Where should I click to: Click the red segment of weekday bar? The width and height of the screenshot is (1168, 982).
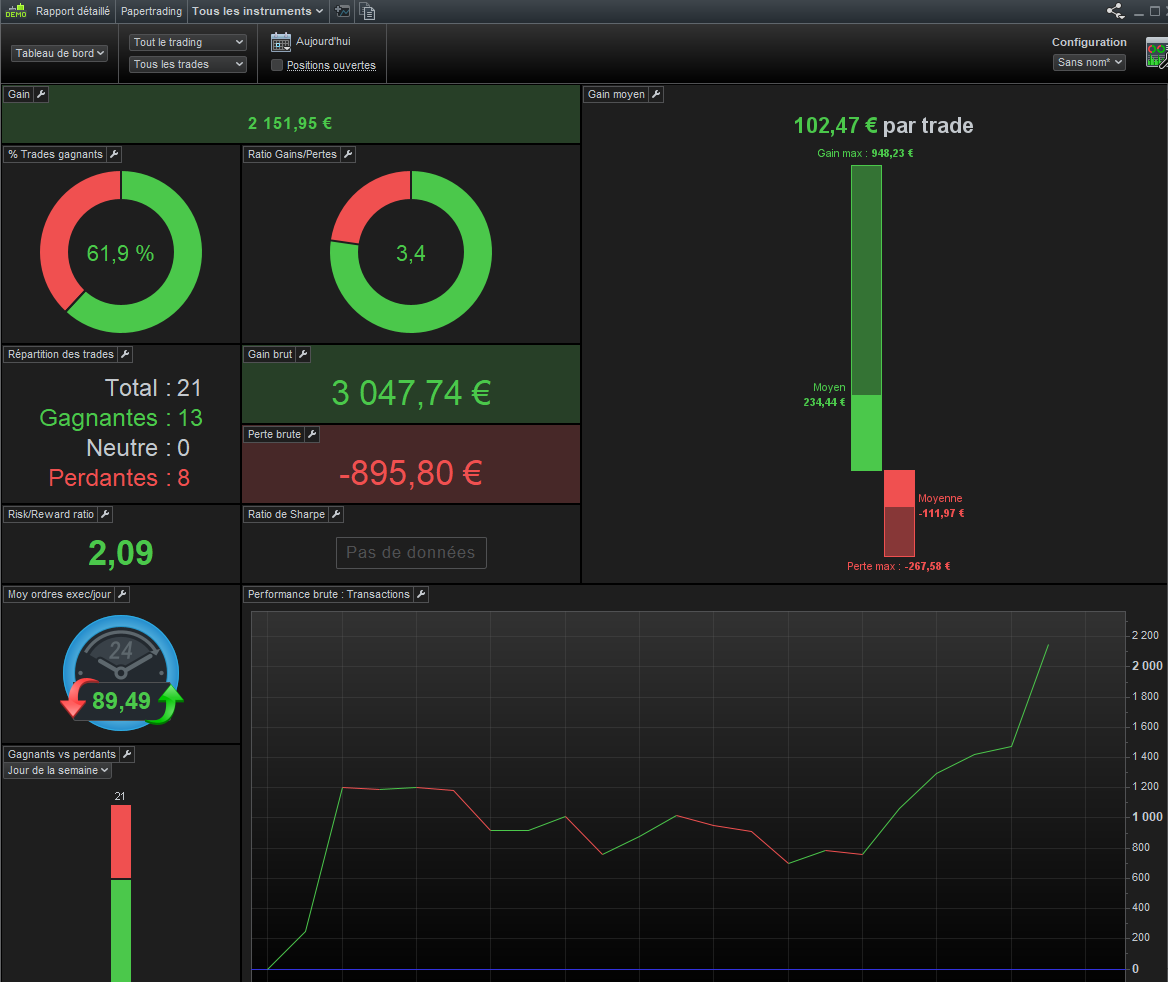[x=121, y=842]
